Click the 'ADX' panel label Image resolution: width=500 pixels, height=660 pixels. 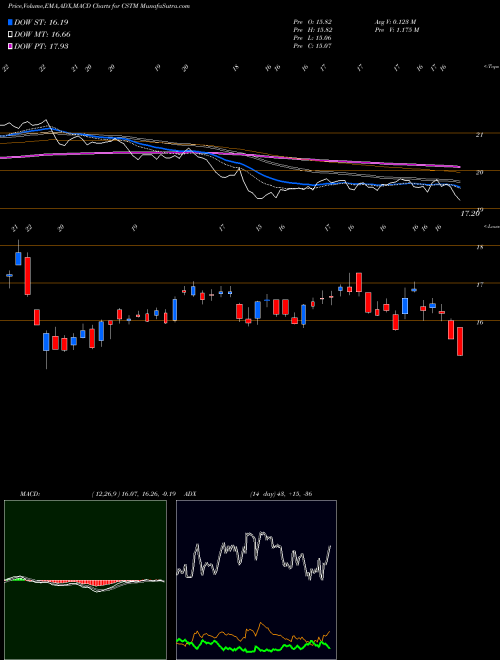click(190, 494)
